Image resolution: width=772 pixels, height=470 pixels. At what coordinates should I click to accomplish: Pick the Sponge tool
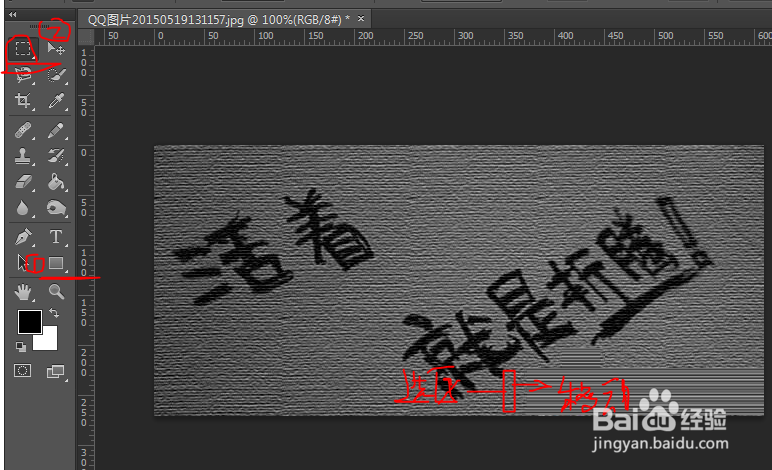click(x=56, y=208)
